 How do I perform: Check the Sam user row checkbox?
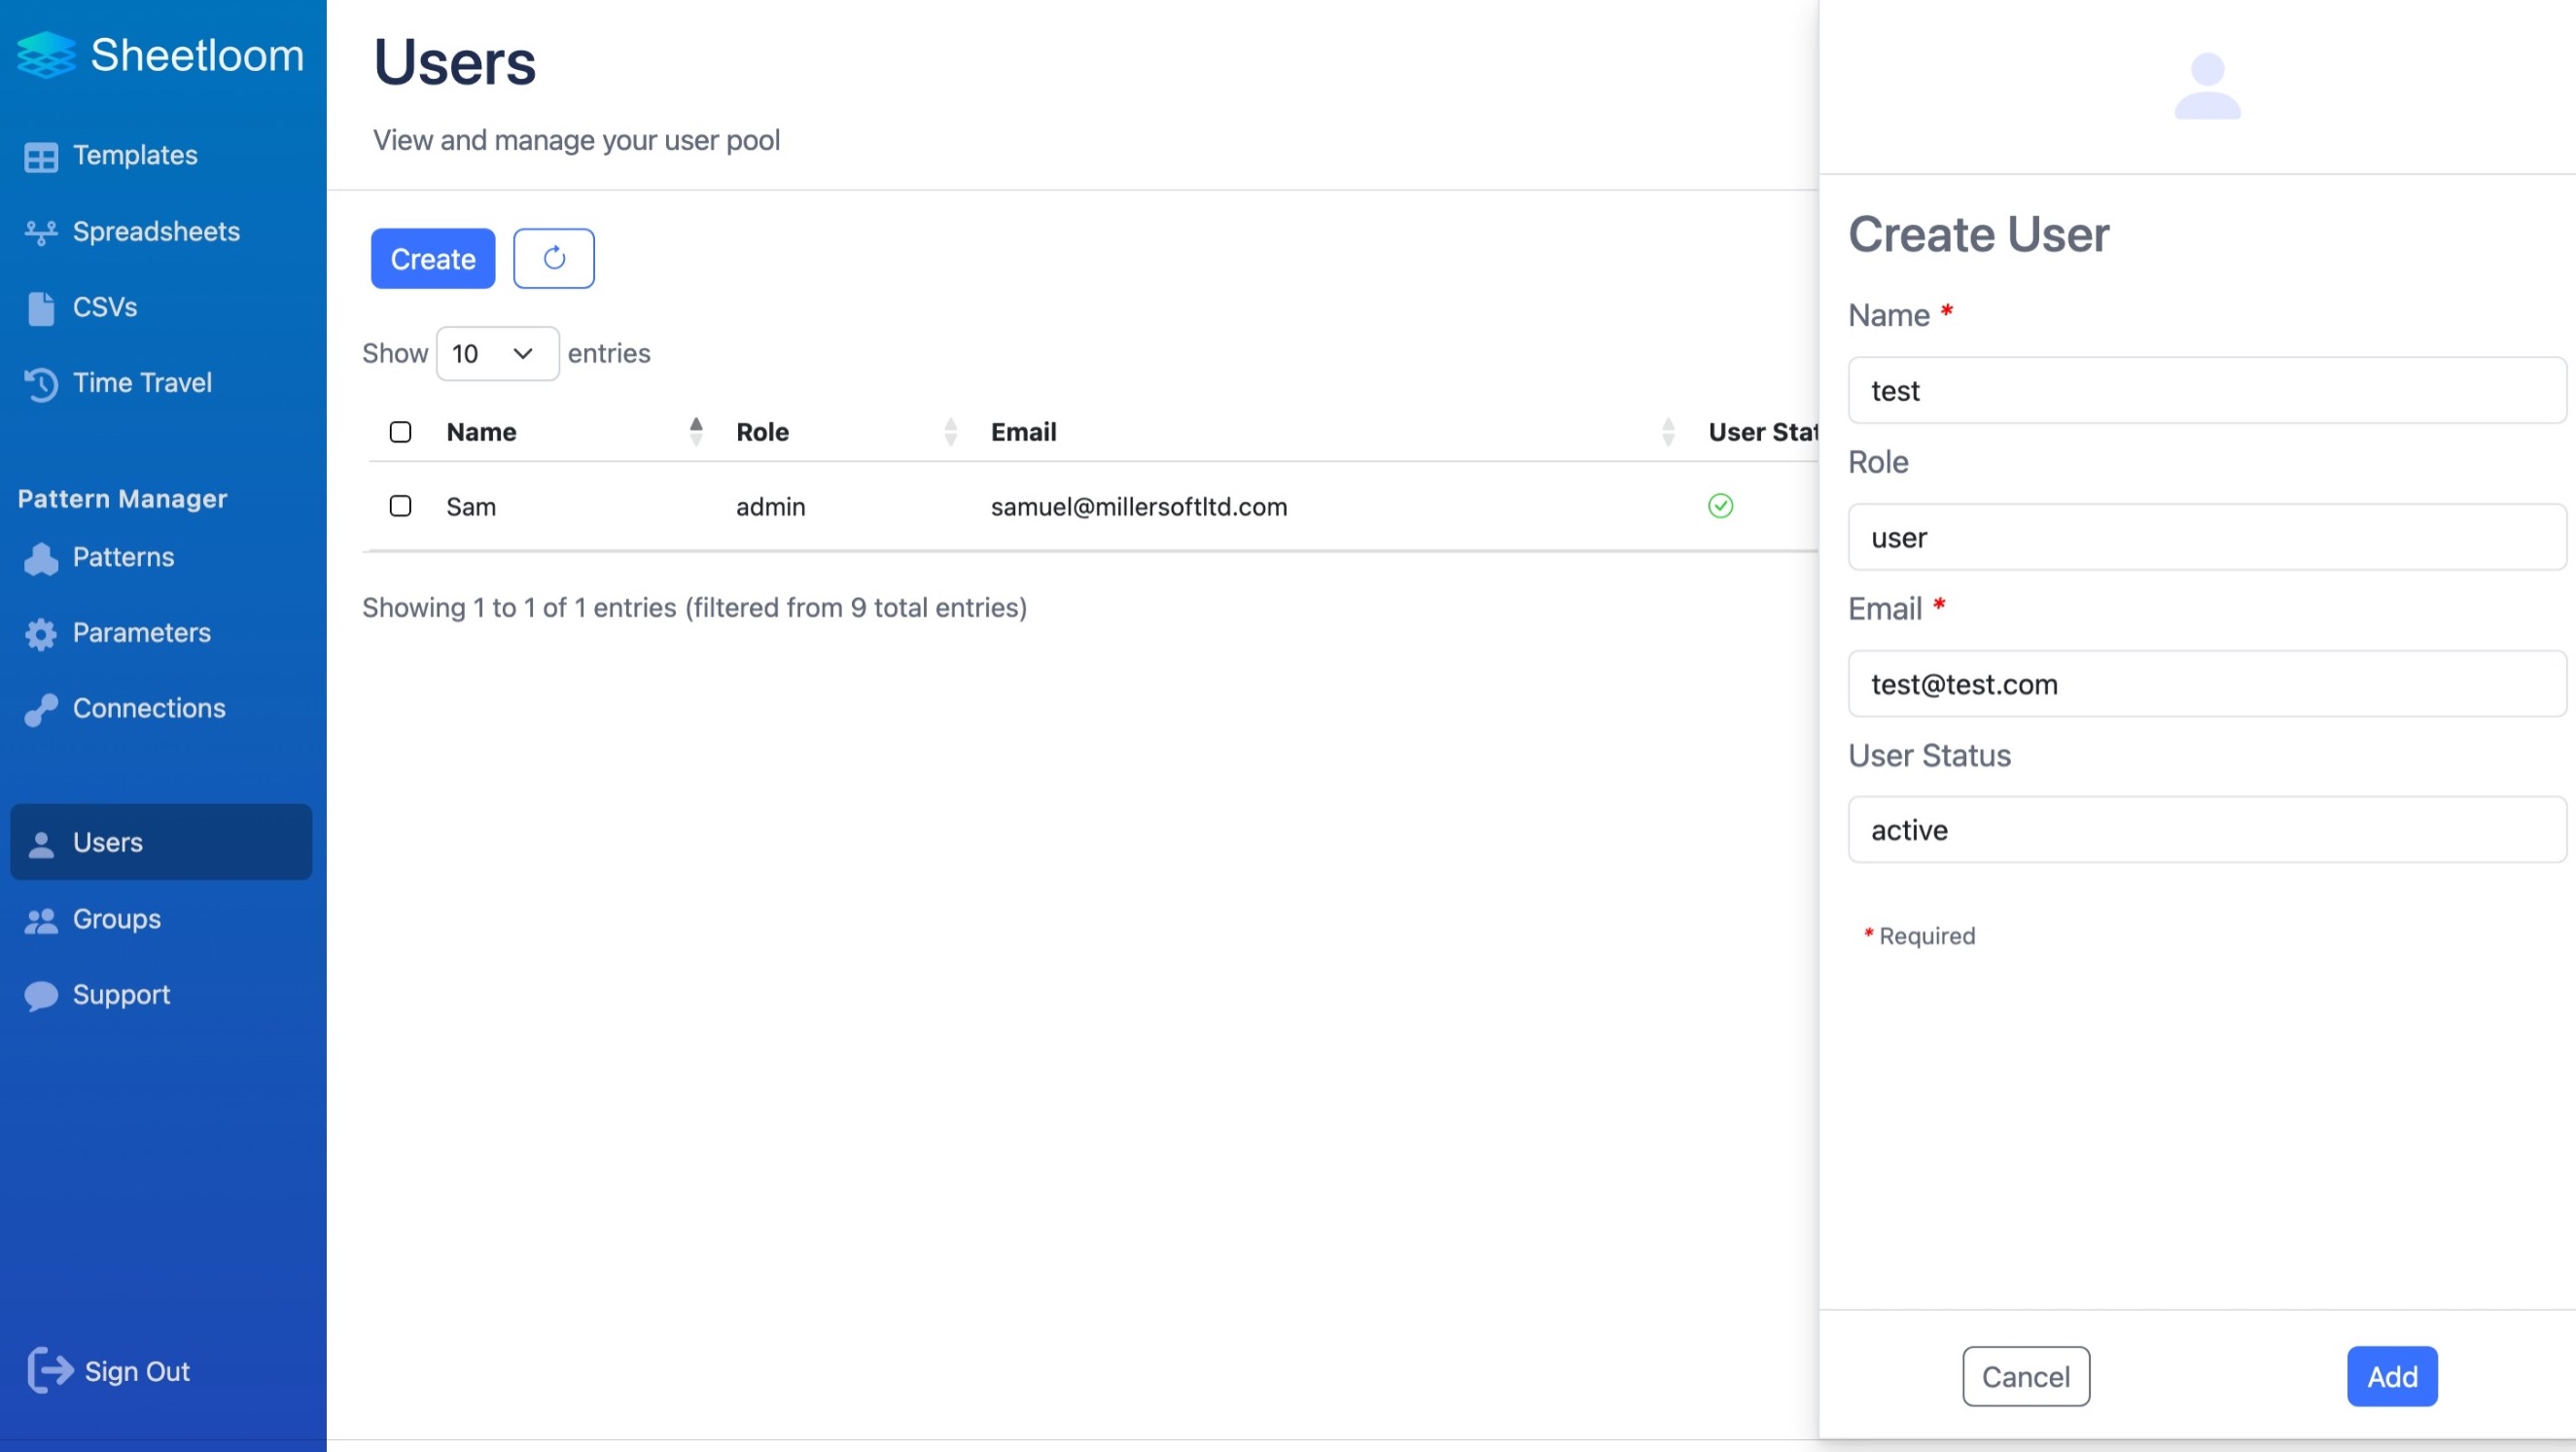pos(400,504)
